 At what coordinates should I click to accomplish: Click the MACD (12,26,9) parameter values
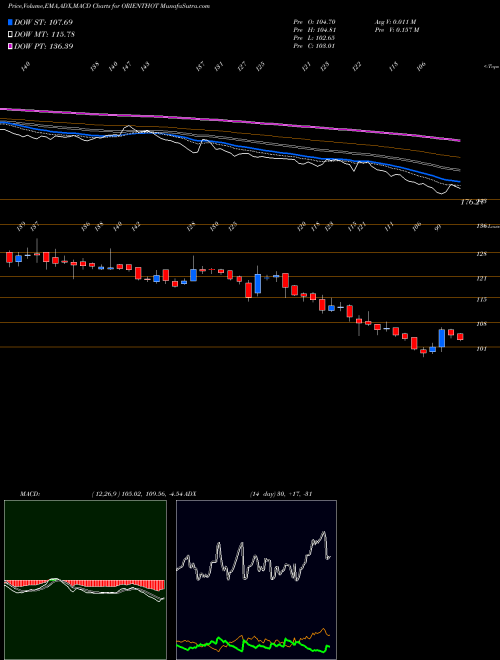click(x=137, y=494)
